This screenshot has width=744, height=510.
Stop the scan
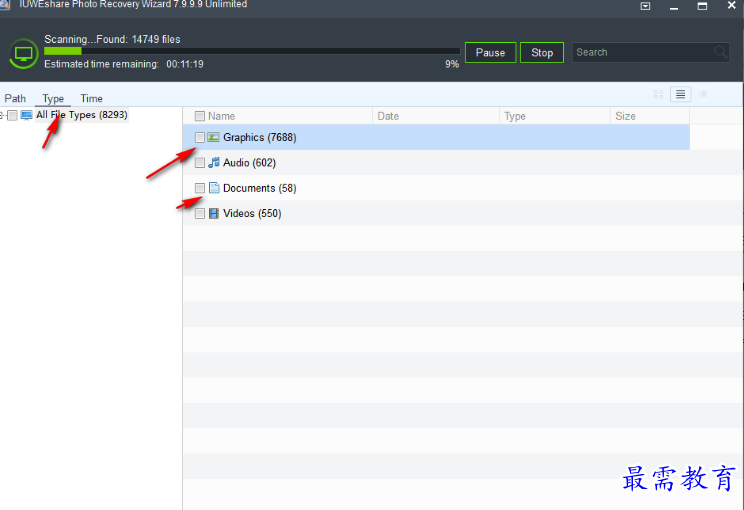[542, 53]
